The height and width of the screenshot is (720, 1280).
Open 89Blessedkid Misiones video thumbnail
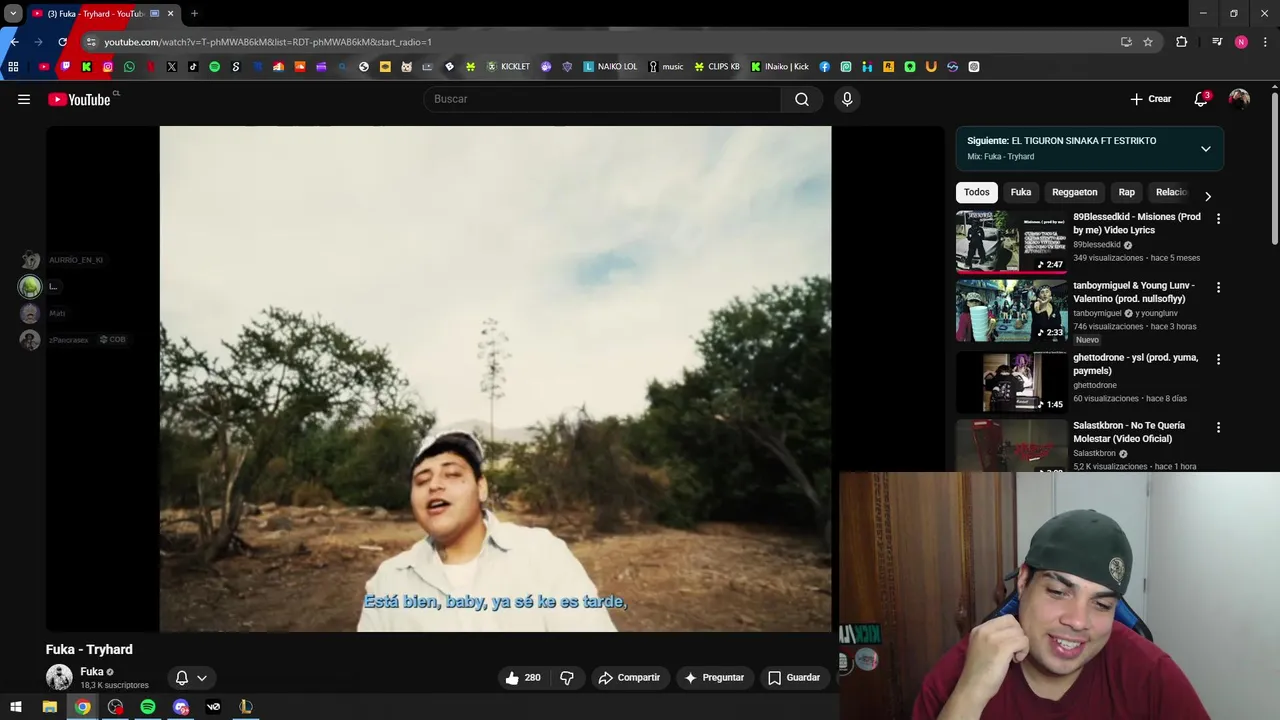coord(1011,241)
